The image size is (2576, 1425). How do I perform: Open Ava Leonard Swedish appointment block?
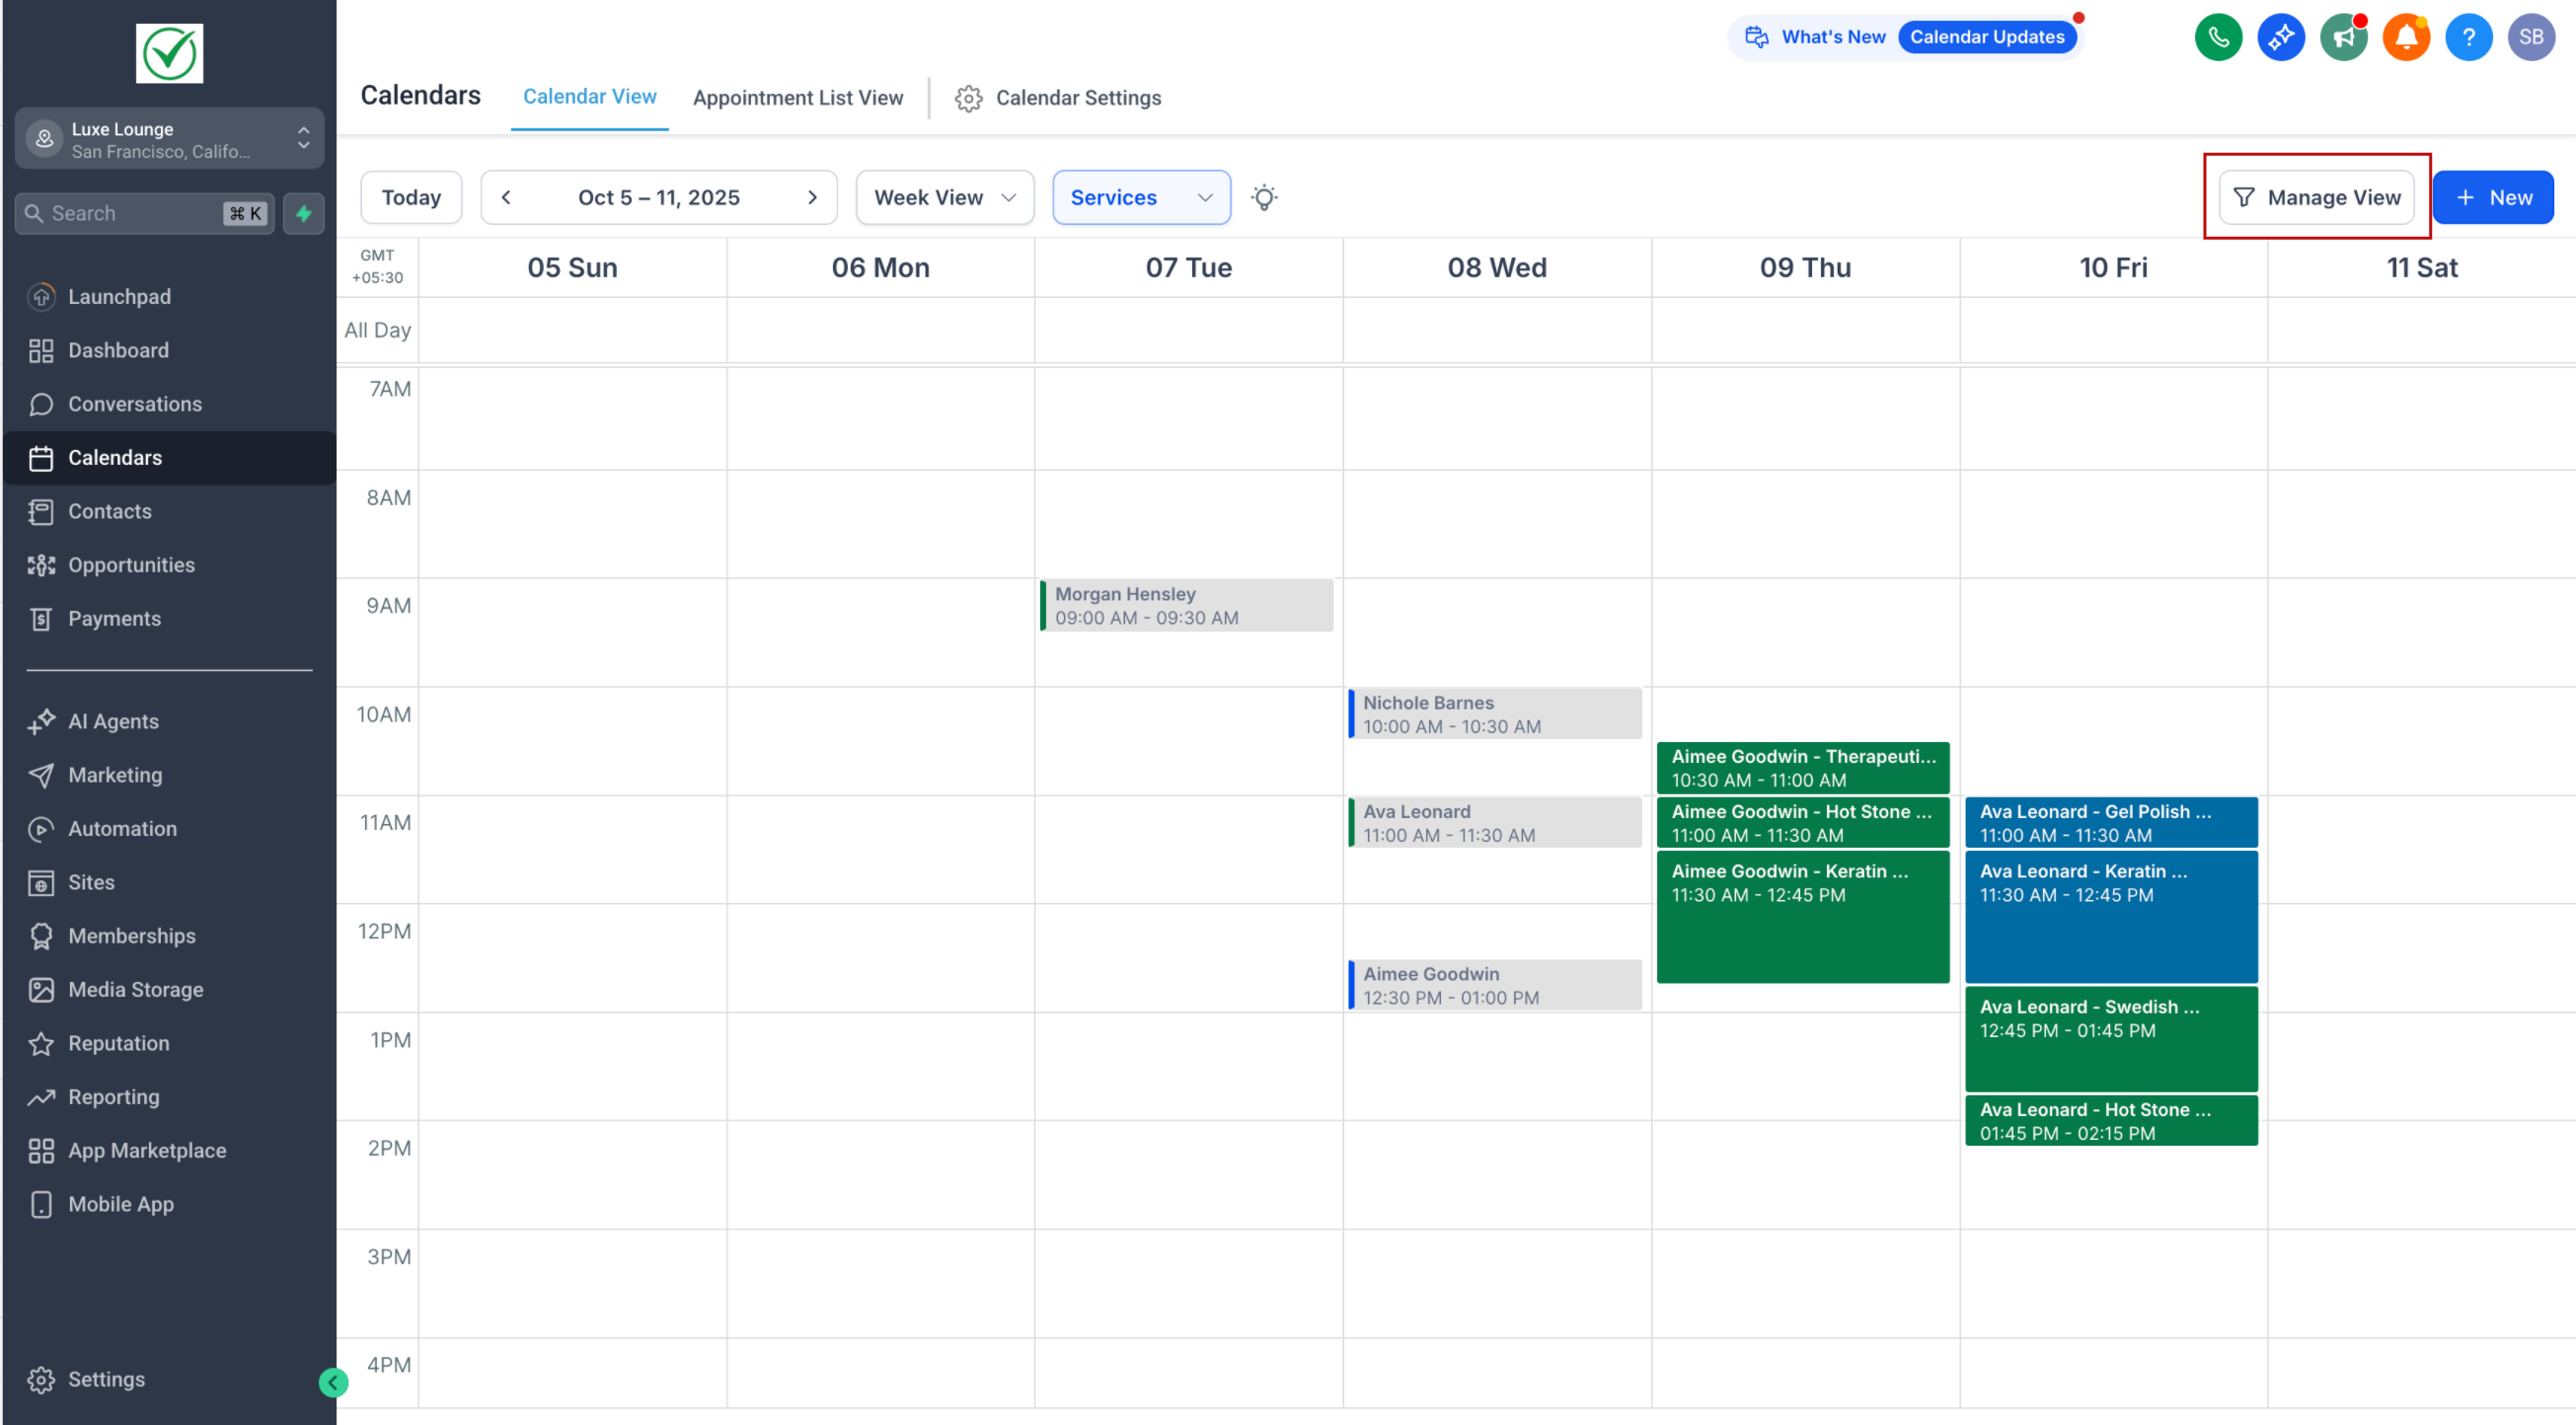point(2110,1037)
